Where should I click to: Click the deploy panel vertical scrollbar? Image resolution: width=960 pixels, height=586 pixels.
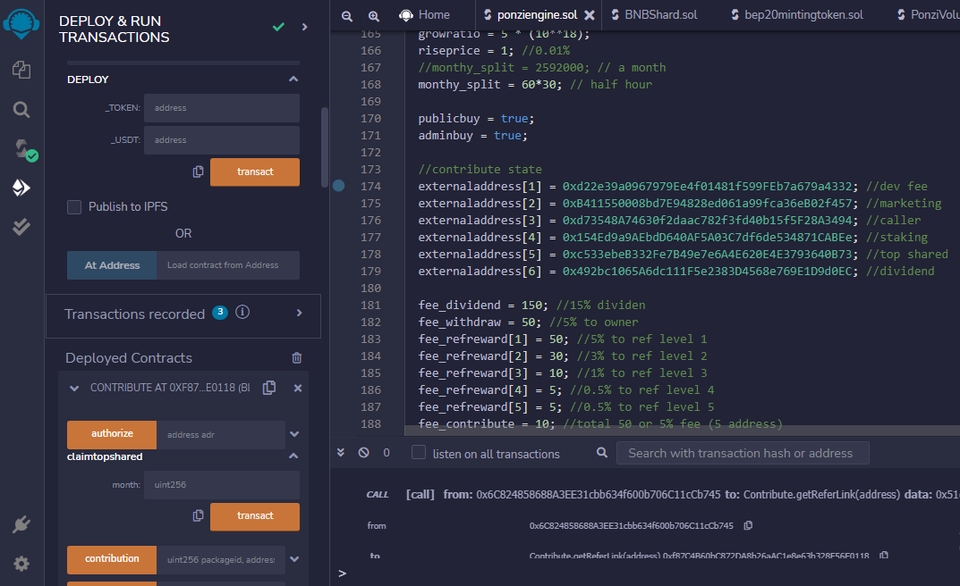pyautogui.click(x=324, y=148)
